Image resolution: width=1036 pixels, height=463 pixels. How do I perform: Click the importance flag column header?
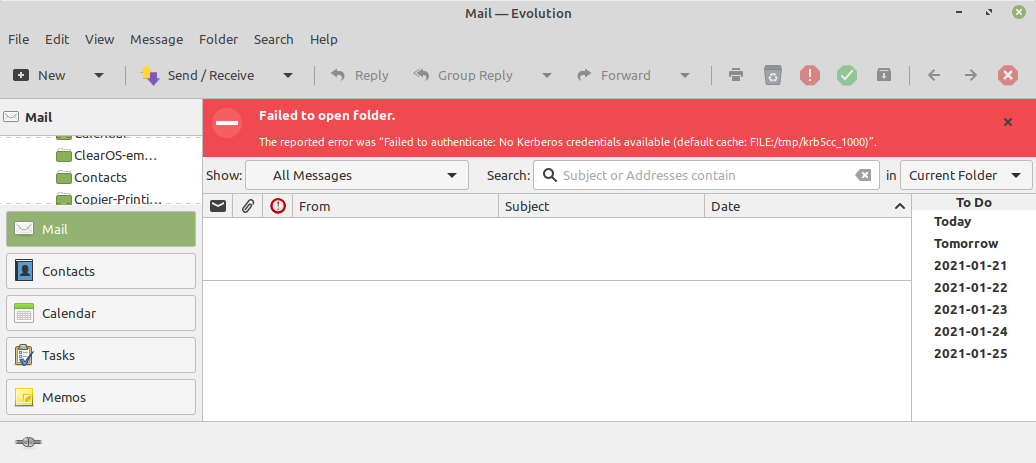[x=278, y=206]
